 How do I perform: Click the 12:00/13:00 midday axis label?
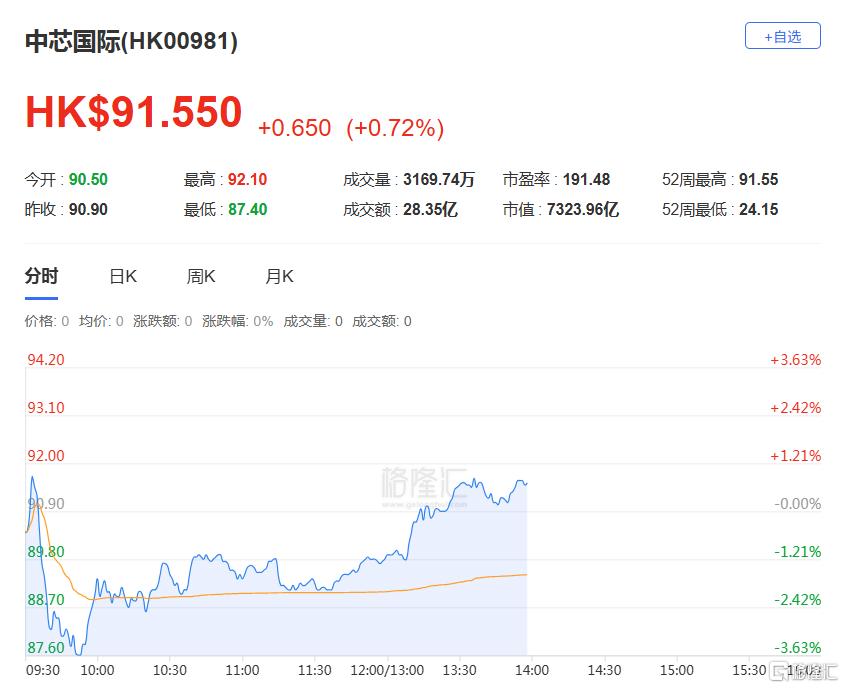(385, 670)
